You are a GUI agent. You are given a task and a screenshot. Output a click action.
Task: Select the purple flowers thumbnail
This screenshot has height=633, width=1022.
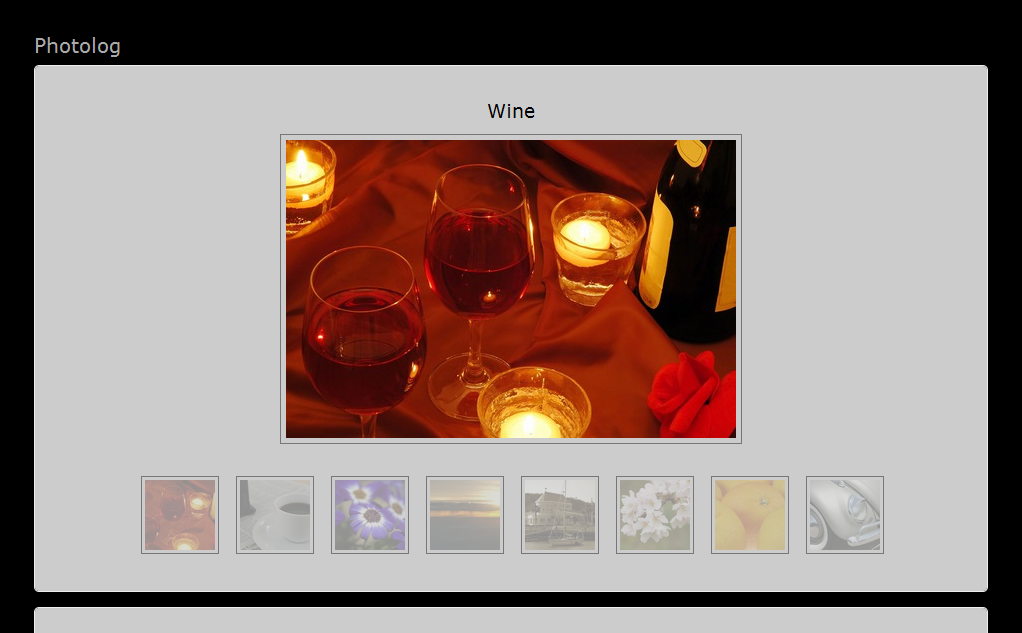click(x=370, y=515)
